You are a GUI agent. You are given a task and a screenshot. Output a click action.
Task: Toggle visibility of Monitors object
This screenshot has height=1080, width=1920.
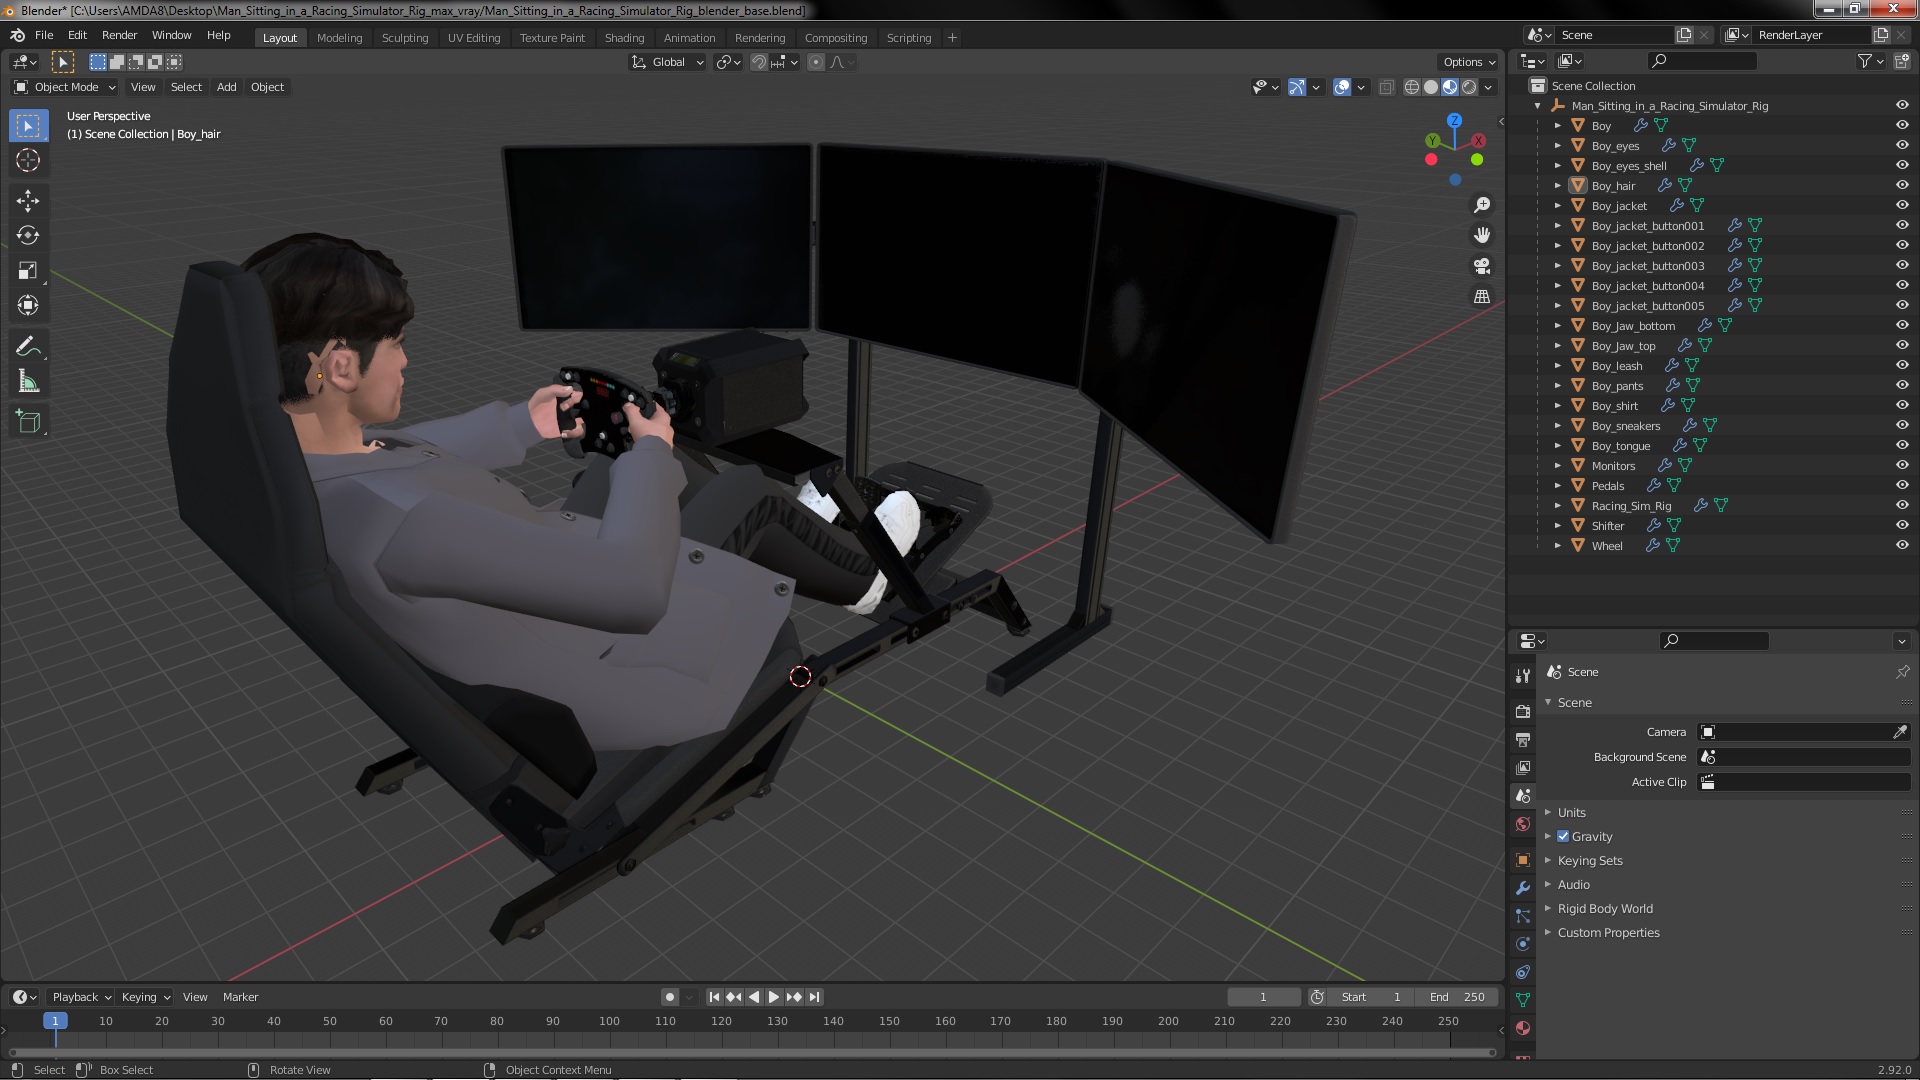(1902, 465)
